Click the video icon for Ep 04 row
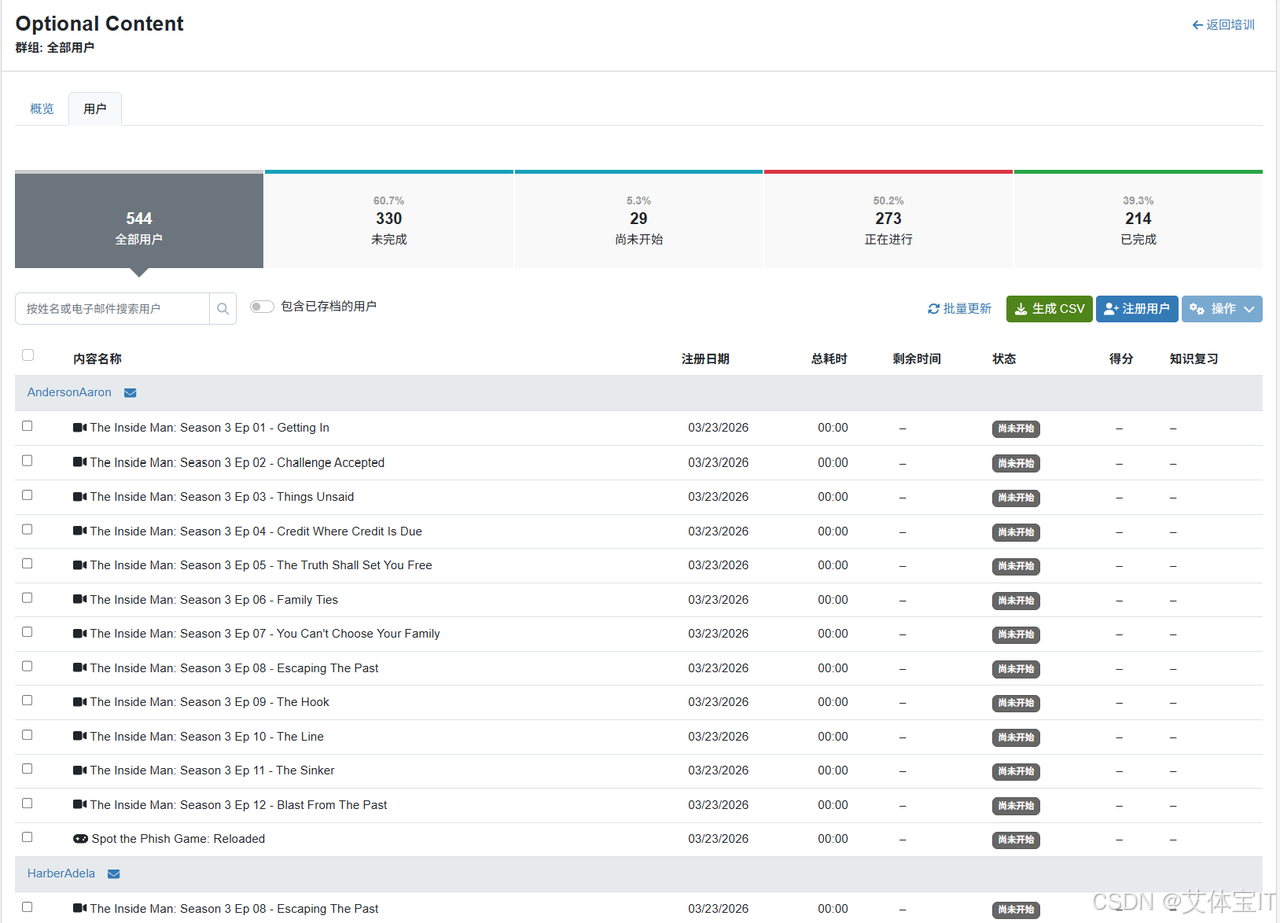Image resolution: width=1280 pixels, height=923 pixels. pos(80,531)
